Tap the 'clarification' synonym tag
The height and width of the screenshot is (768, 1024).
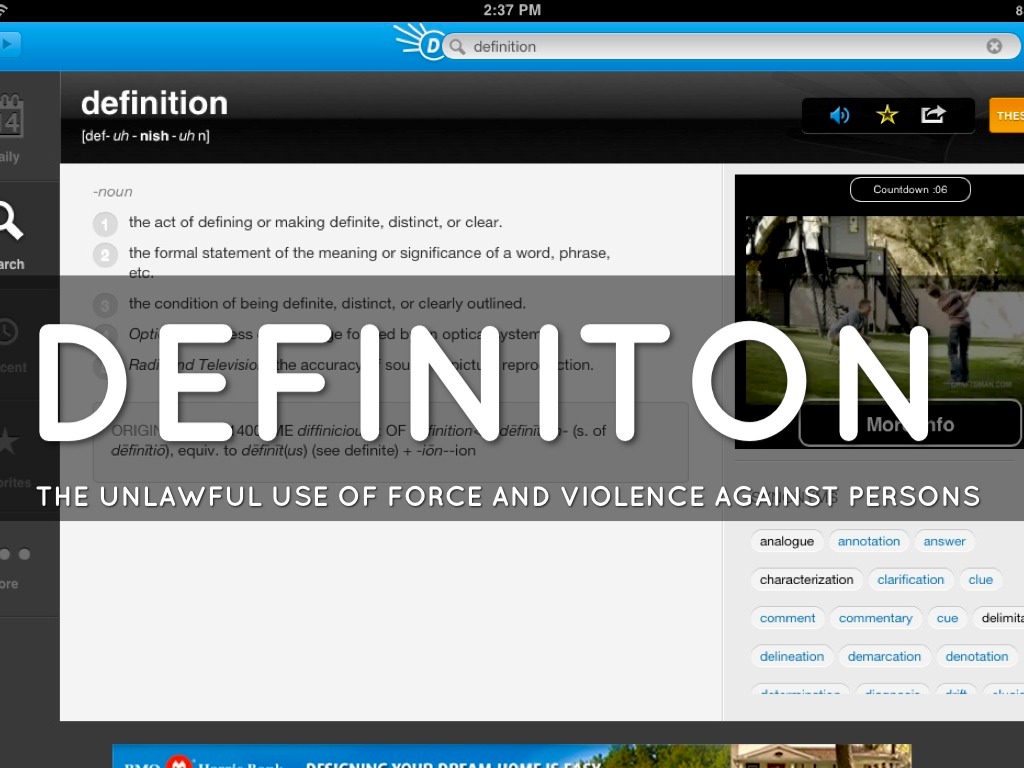click(910, 579)
